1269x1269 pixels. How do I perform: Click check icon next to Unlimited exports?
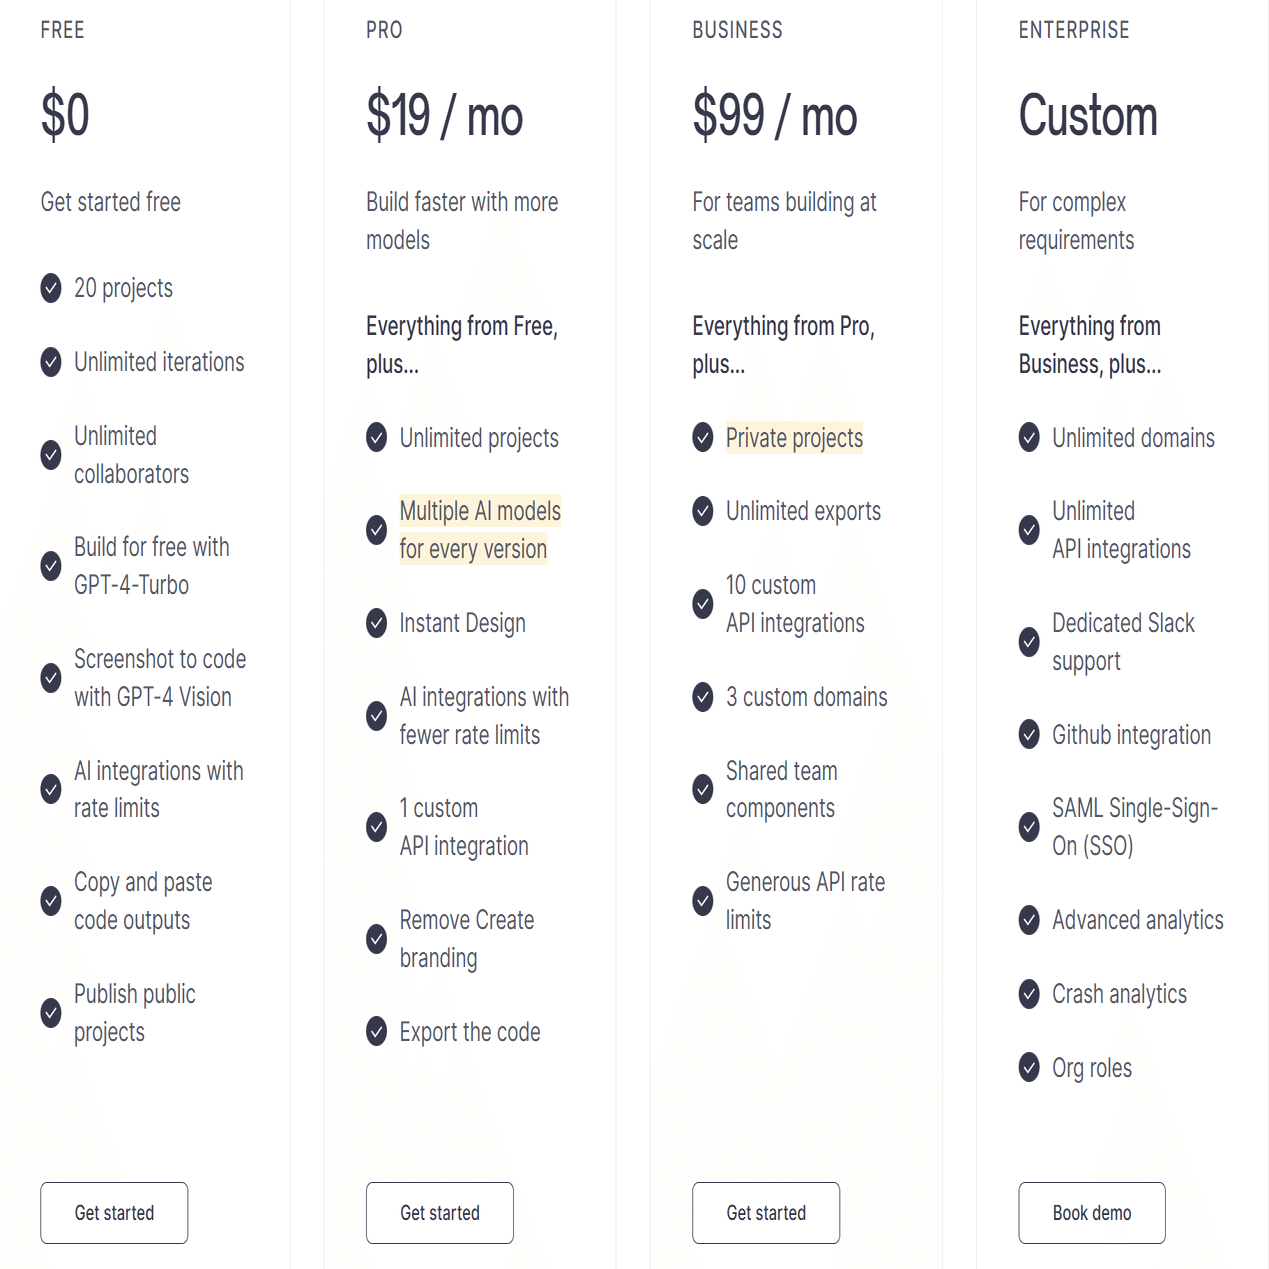[x=703, y=511]
